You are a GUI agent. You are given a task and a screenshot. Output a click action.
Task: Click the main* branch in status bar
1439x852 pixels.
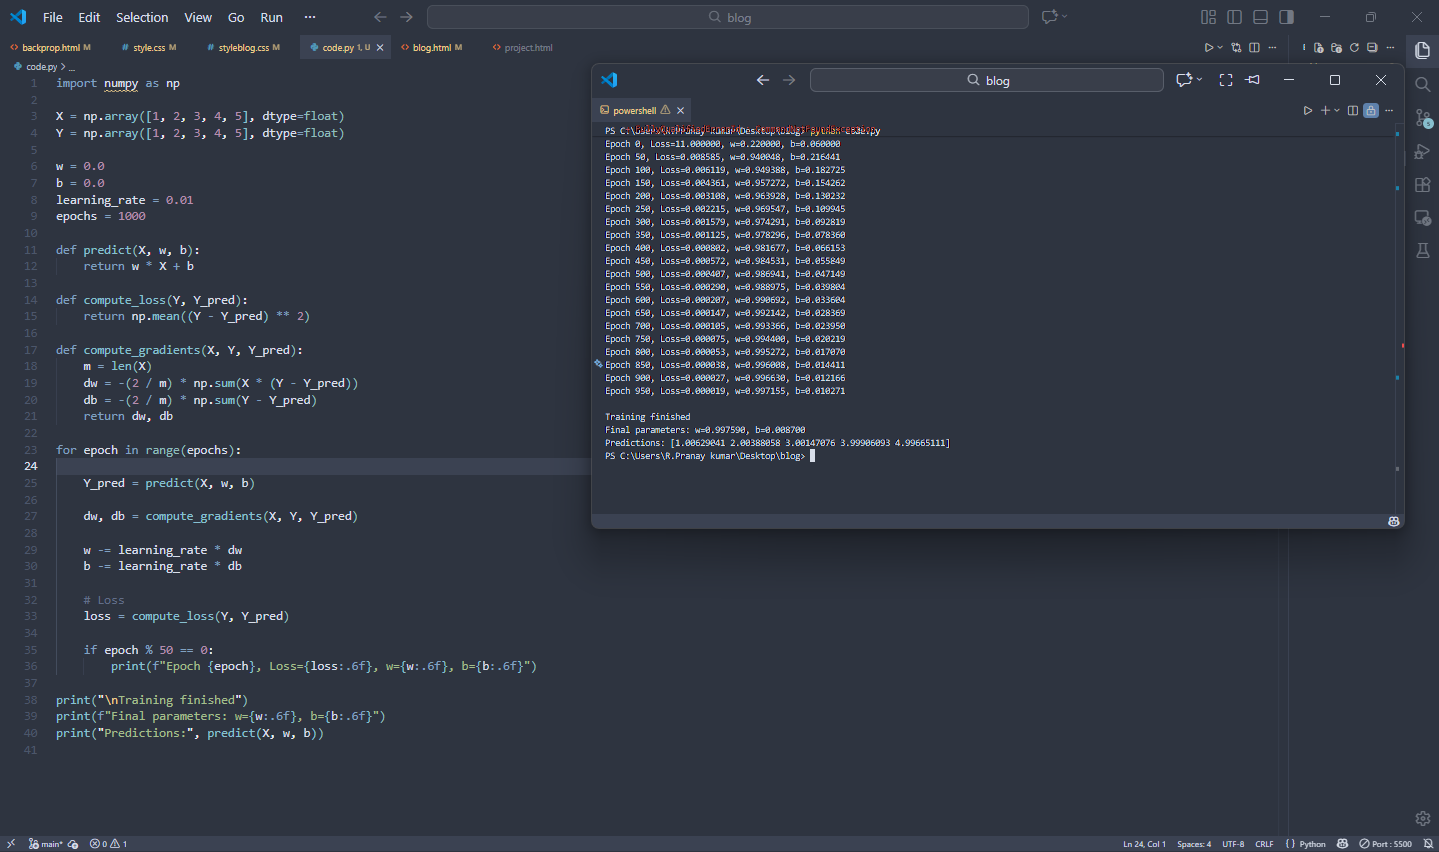point(47,844)
